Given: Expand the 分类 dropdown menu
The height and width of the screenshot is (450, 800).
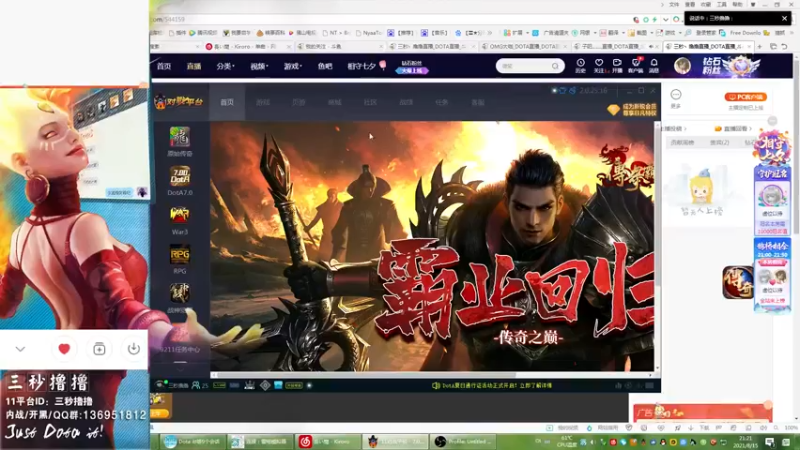Looking at the screenshot, I should pyautogui.click(x=225, y=66).
